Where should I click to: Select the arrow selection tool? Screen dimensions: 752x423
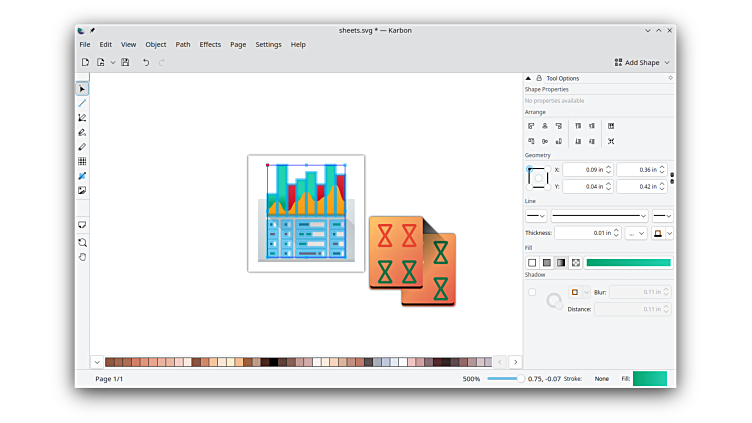pos(82,89)
